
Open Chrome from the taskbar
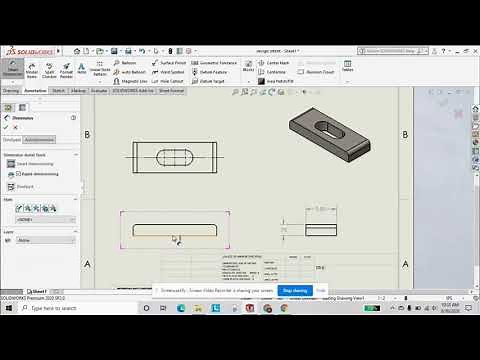tap(284, 308)
